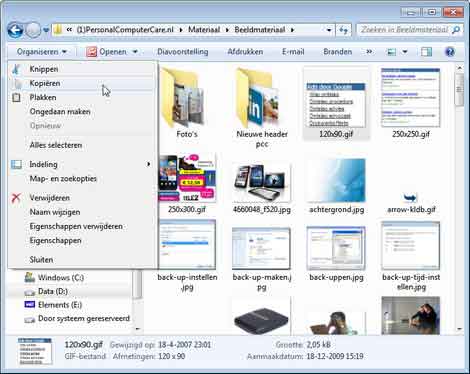The width and height of the screenshot is (470, 374).
Task: Choose Kopiëren from the menu
Action: coord(82,83)
